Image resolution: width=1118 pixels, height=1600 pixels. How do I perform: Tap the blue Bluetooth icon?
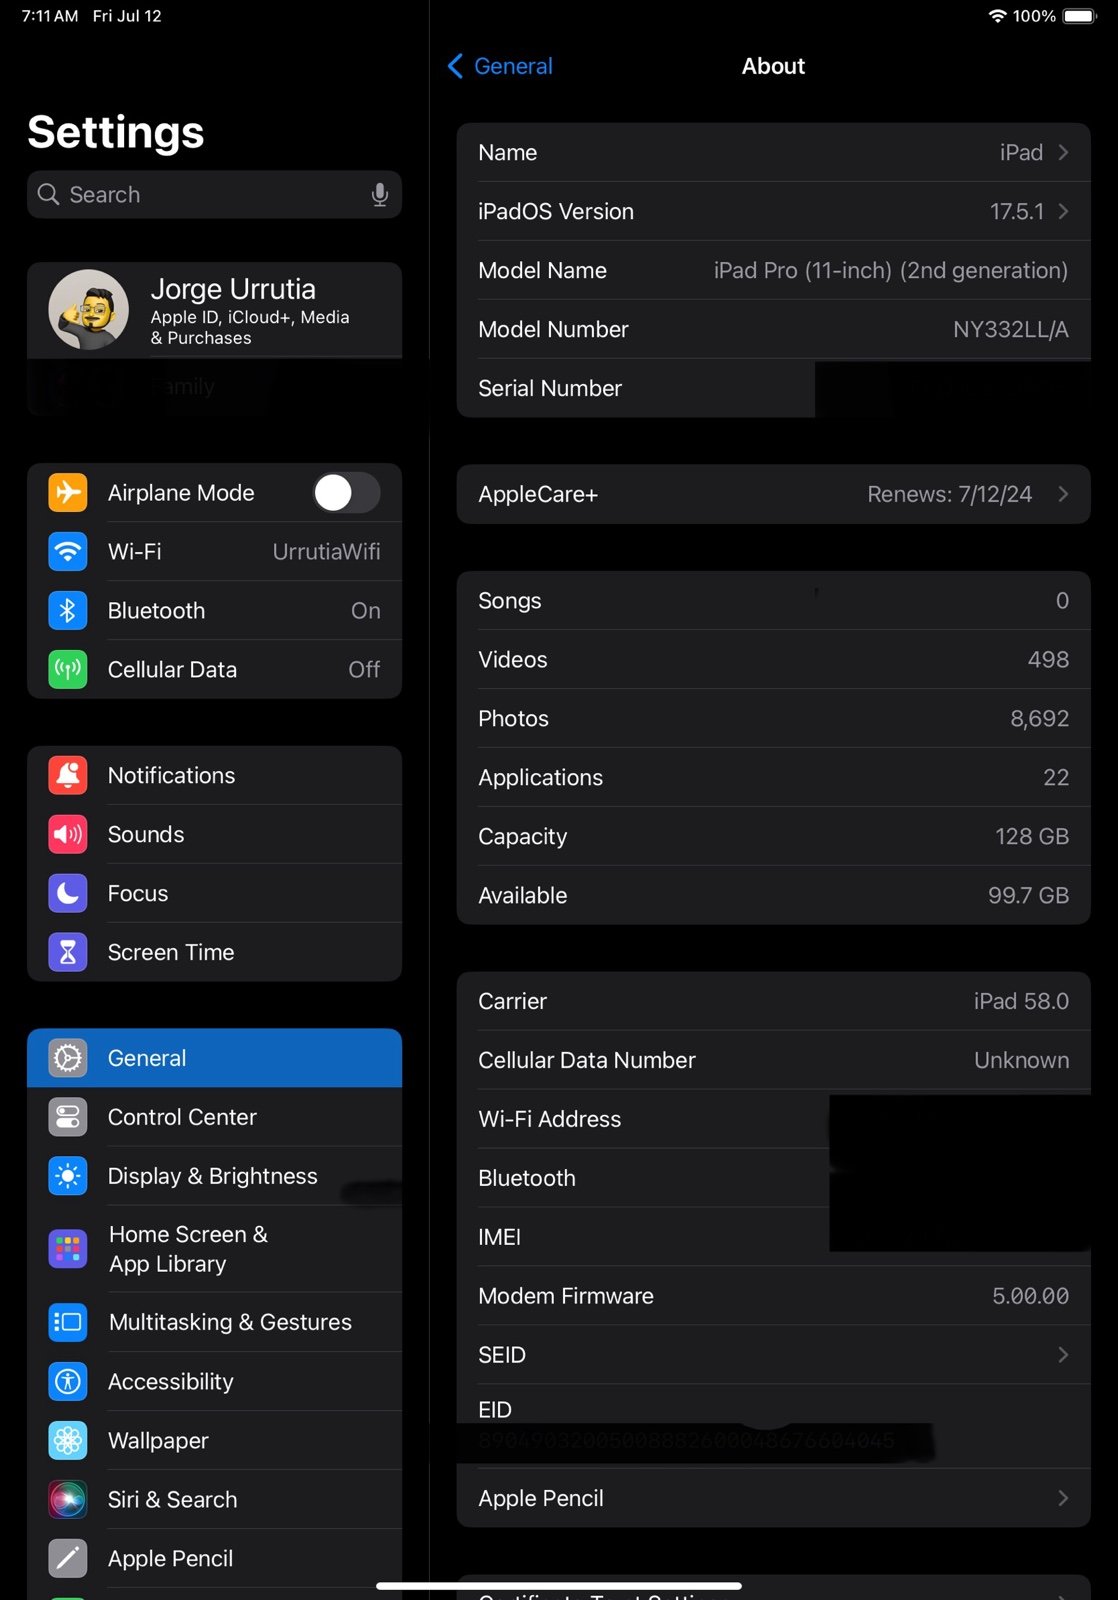[68, 611]
